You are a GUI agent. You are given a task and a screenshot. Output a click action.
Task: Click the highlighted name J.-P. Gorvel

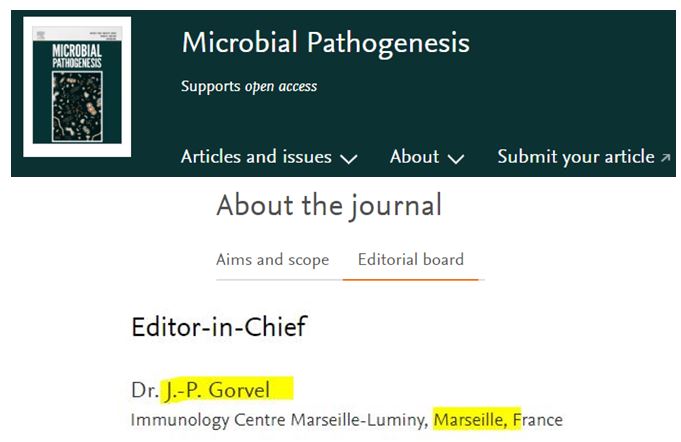pyautogui.click(x=217, y=389)
